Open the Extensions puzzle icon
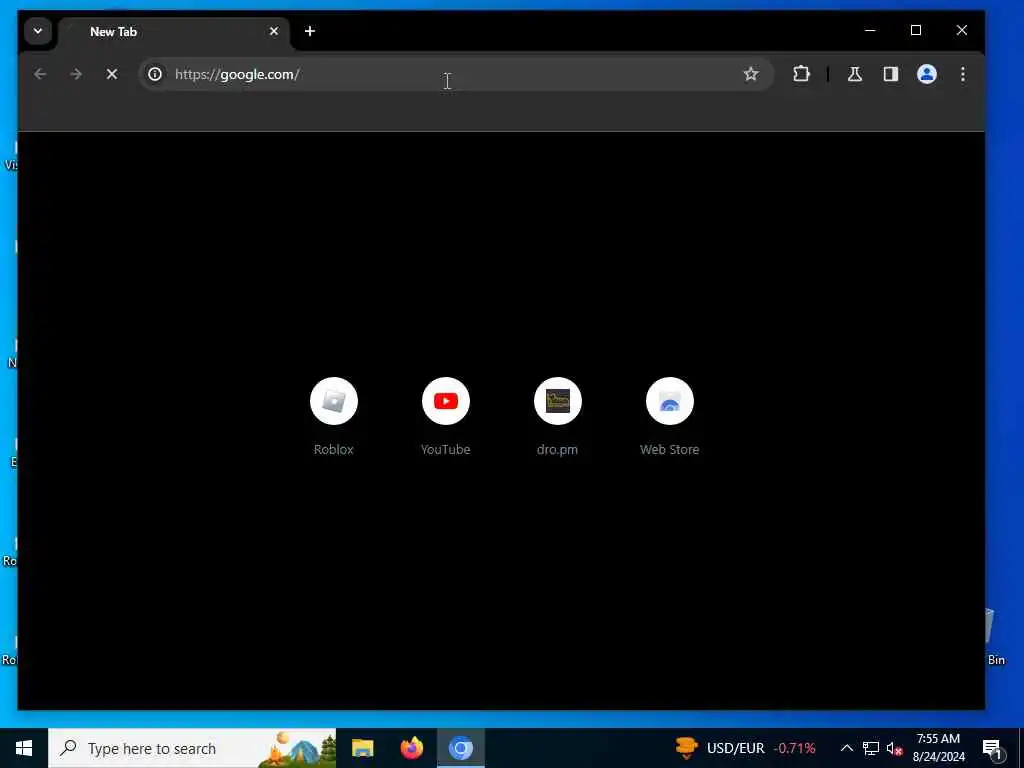Image resolution: width=1024 pixels, height=768 pixels. coord(801,74)
